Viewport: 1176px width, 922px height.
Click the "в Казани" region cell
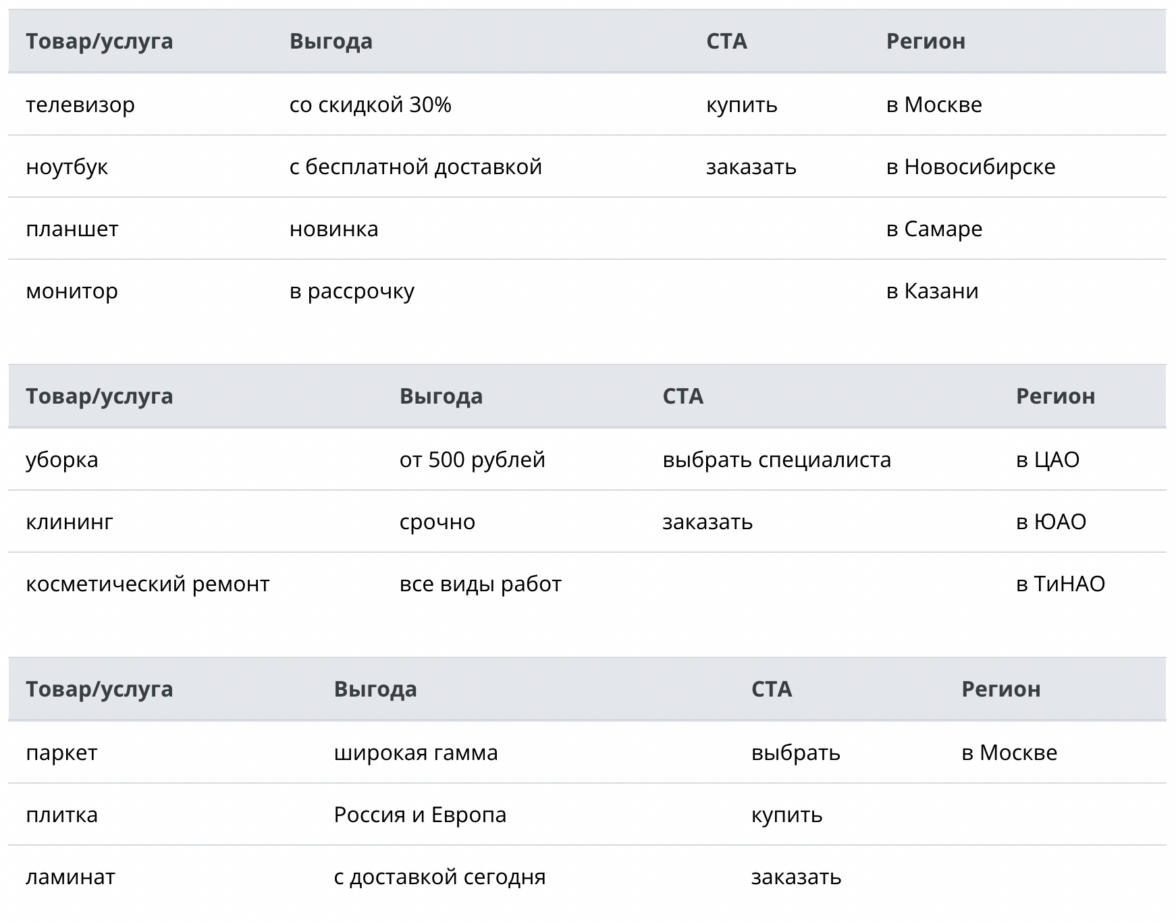[x=932, y=291]
